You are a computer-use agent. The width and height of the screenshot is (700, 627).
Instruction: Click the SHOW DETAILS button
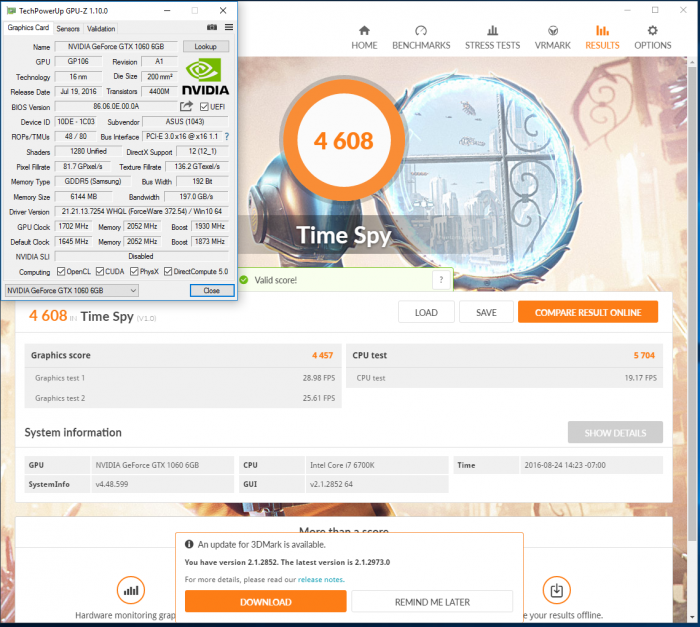point(615,433)
